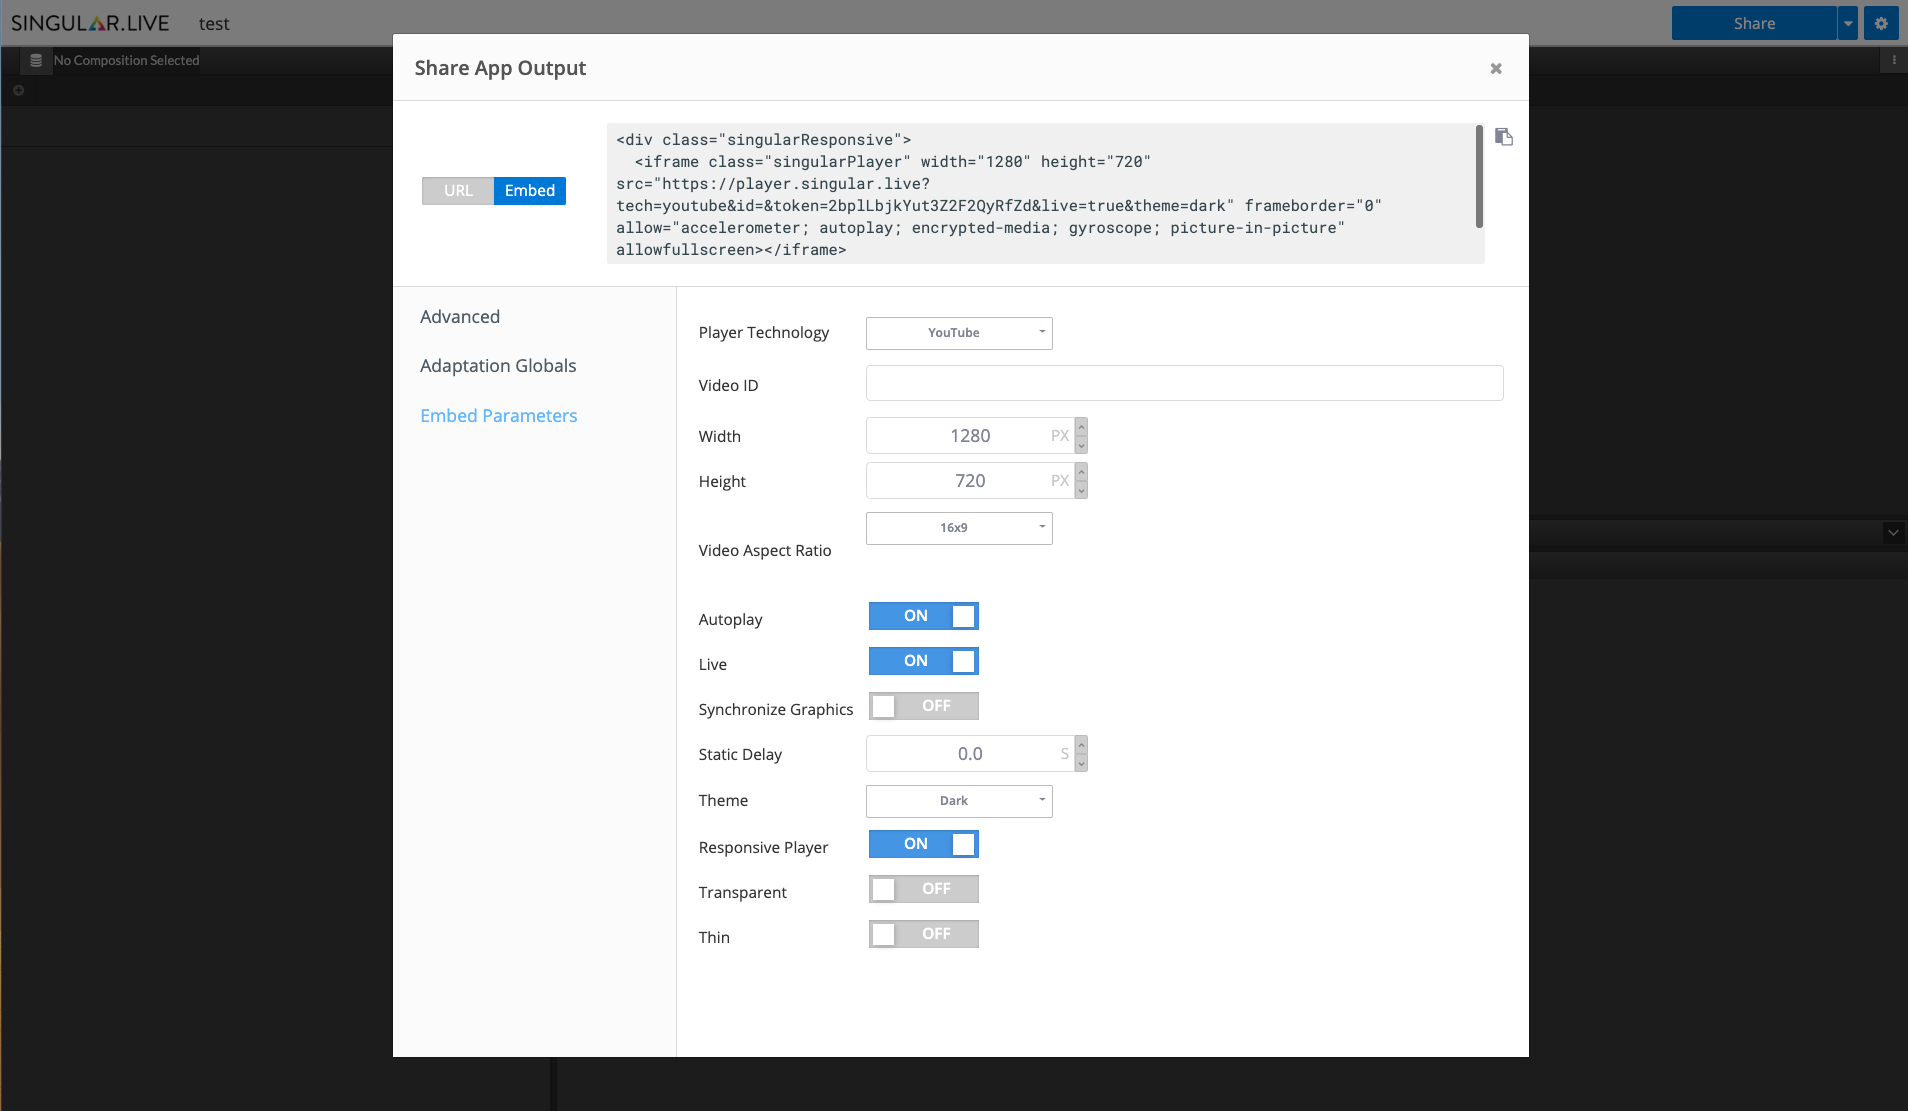Image resolution: width=1908 pixels, height=1111 pixels.
Task: Click the 'test' app name
Action: pyautogui.click(x=214, y=24)
